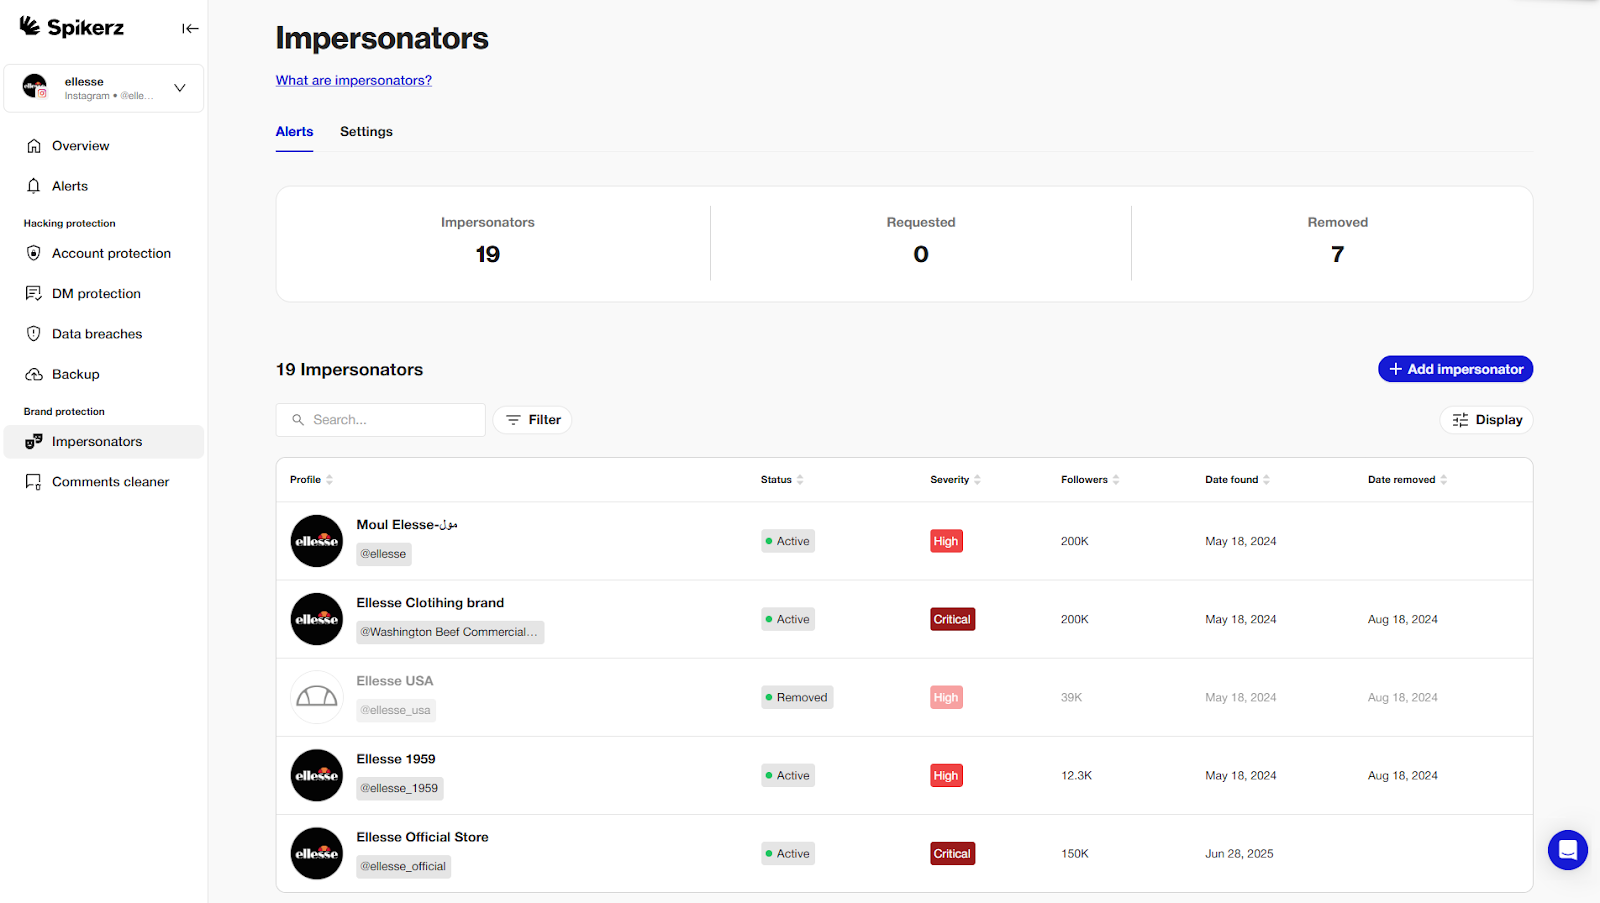Toggle sorting on the Followers column
The width and height of the screenshot is (1600, 903).
[x=1116, y=479]
